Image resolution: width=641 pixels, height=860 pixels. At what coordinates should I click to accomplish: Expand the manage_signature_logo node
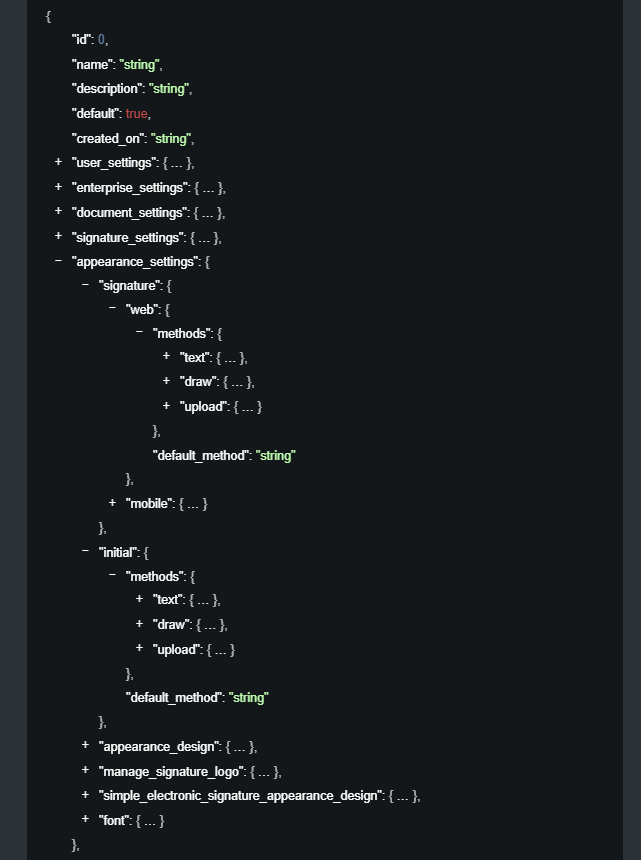click(85, 771)
